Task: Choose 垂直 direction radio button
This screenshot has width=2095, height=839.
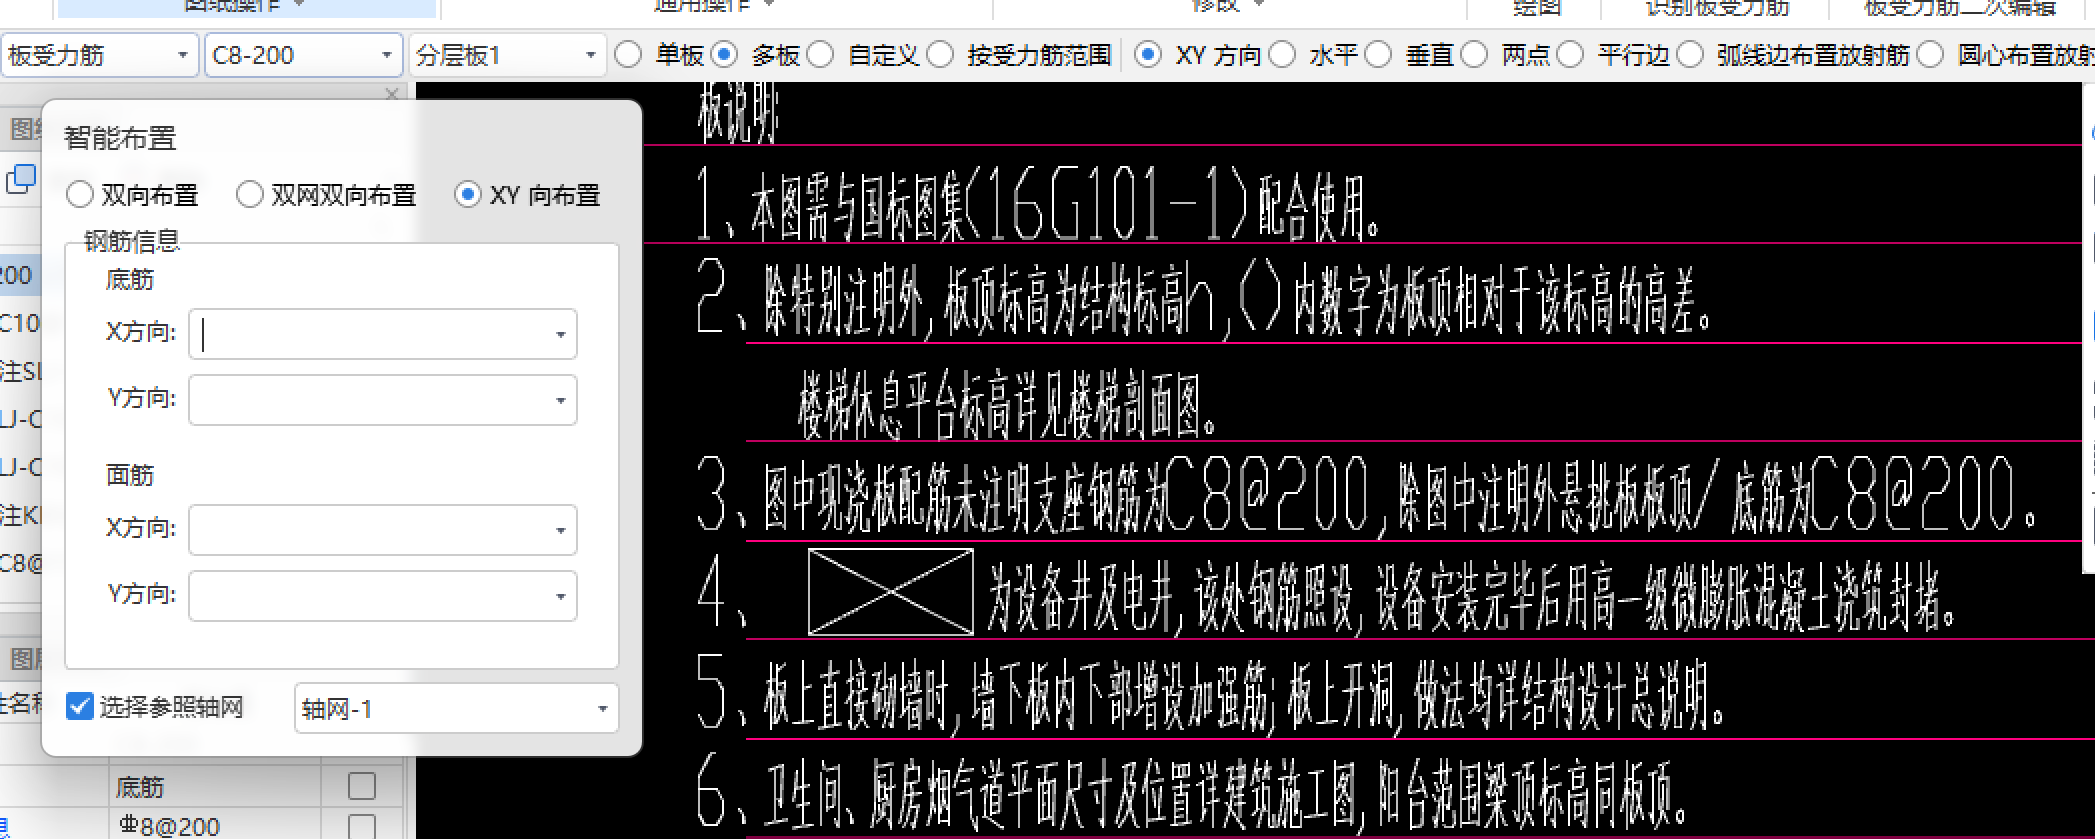Action: 1378,55
